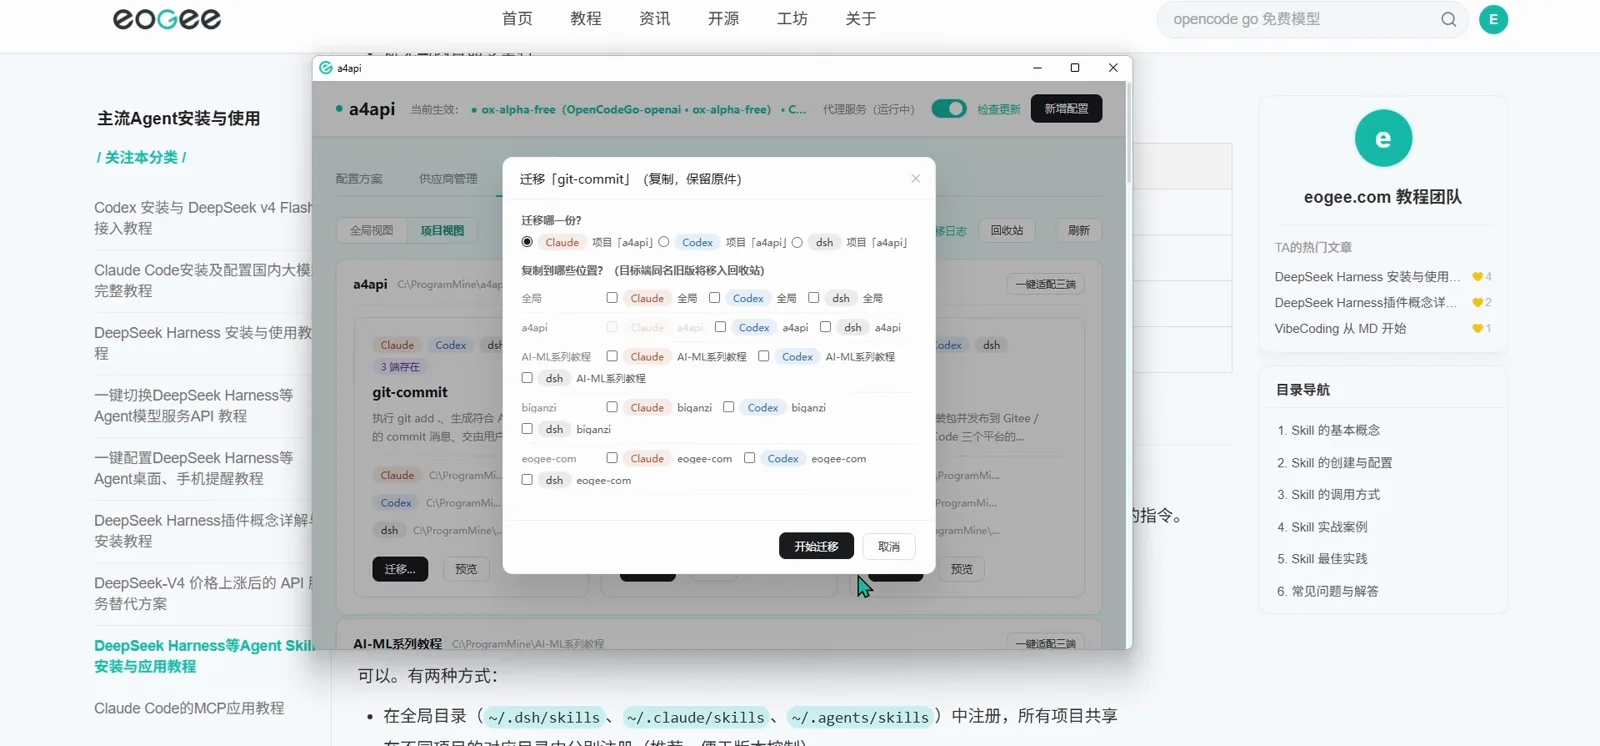The width and height of the screenshot is (1600, 746).
Task: Switch to 供应商管理 tab
Action: (x=448, y=179)
